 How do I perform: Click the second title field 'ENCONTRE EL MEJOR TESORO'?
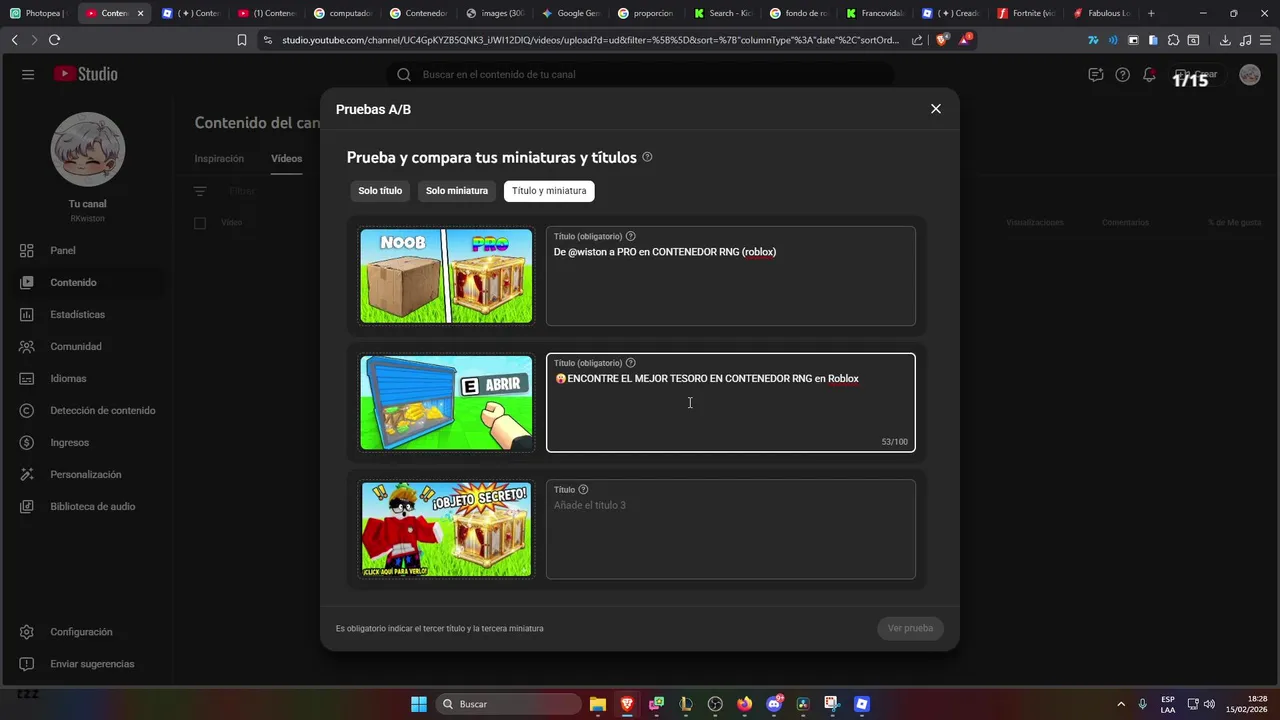(x=731, y=403)
